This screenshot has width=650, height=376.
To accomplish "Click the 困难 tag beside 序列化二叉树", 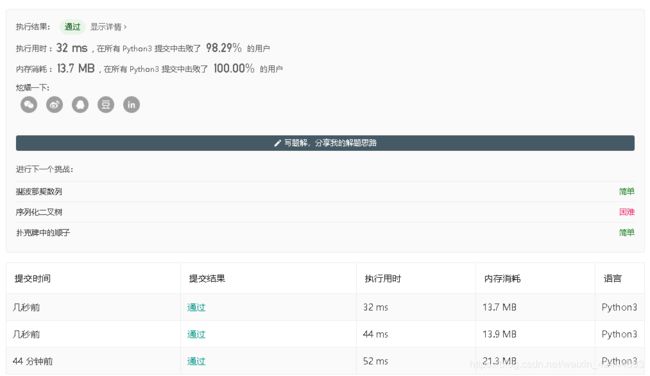I will point(627,212).
